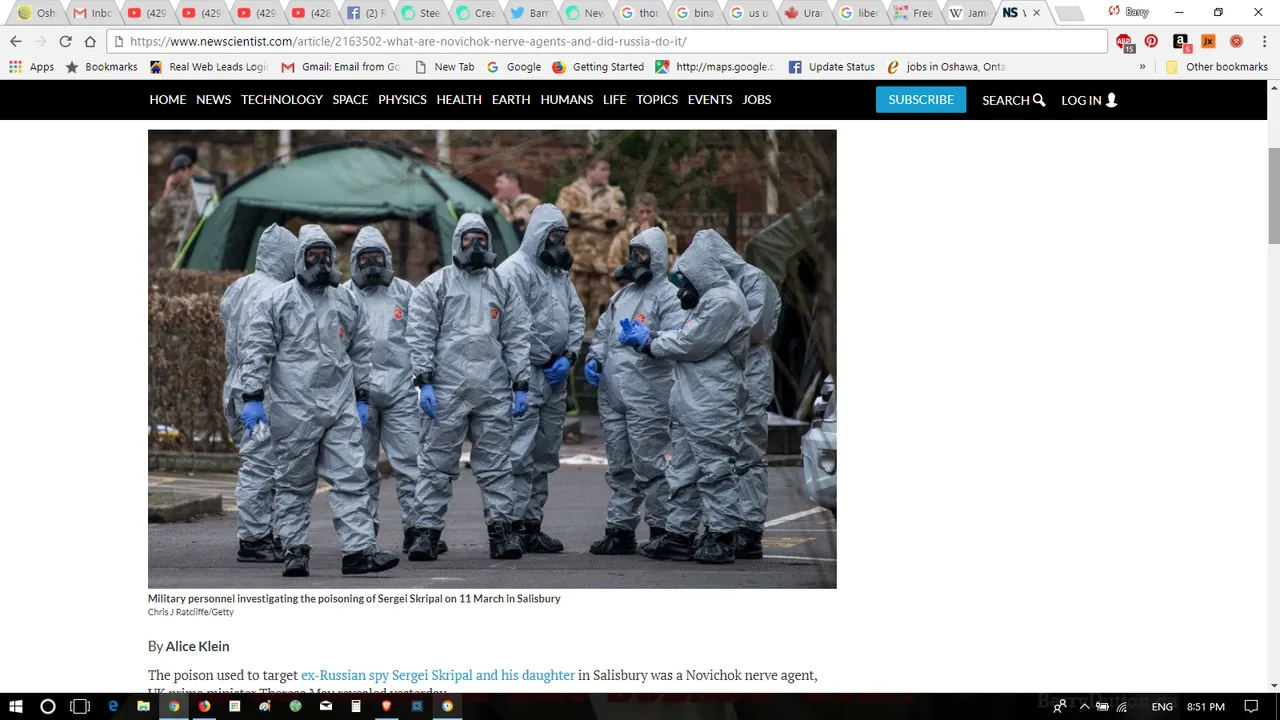The height and width of the screenshot is (720, 1280).
Task: Open the Mail app in taskbar
Action: click(326, 706)
